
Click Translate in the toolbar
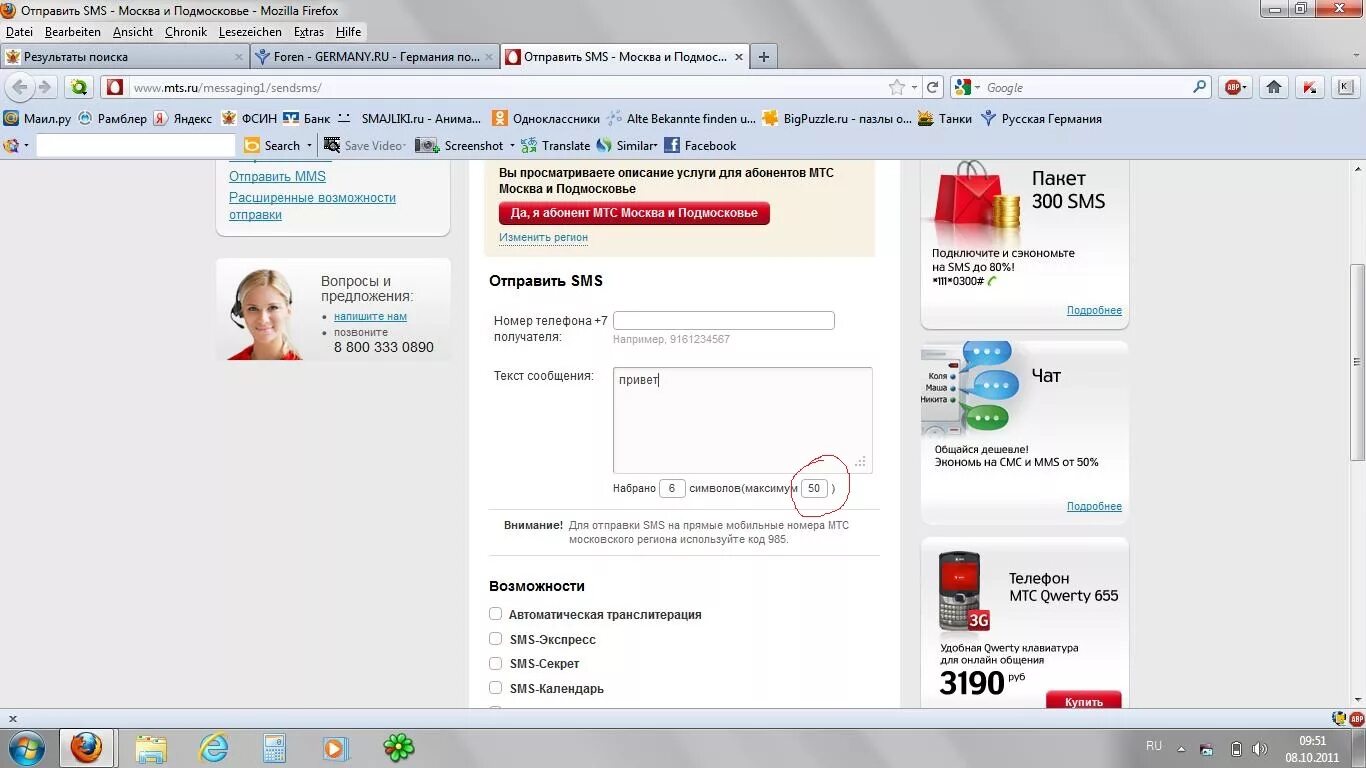pos(556,145)
